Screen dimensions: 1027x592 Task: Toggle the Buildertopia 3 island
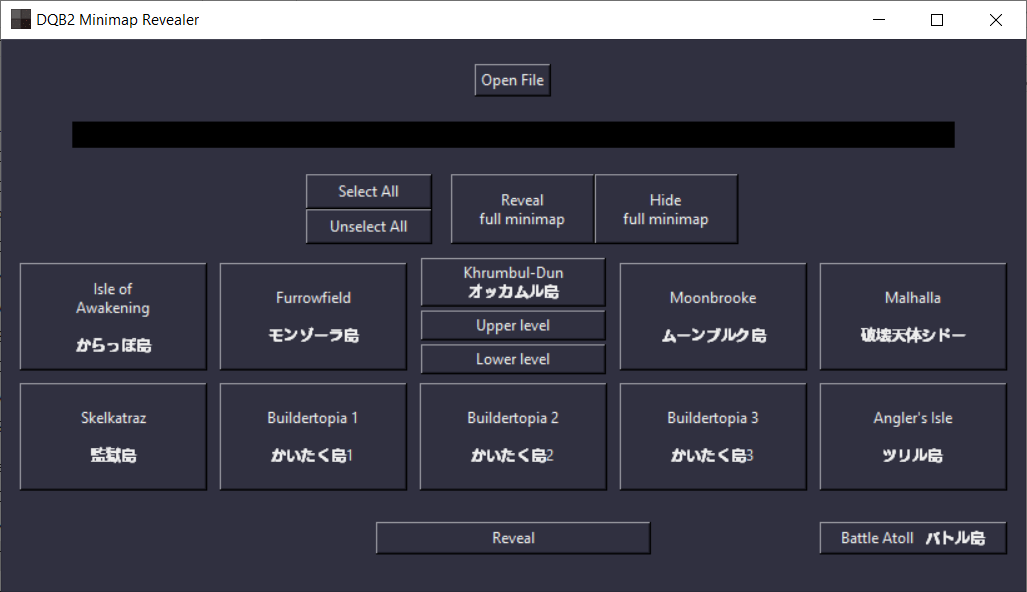[713, 436]
